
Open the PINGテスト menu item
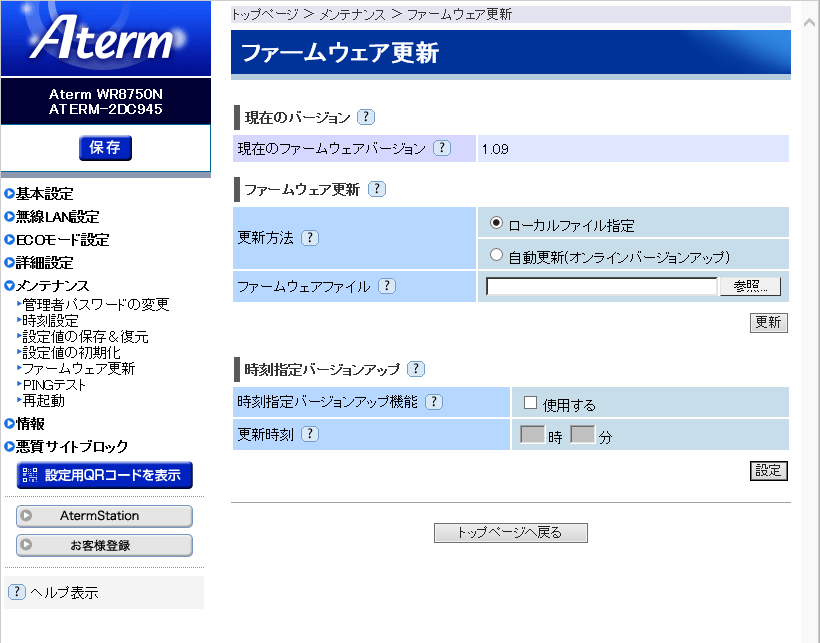(x=54, y=385)
